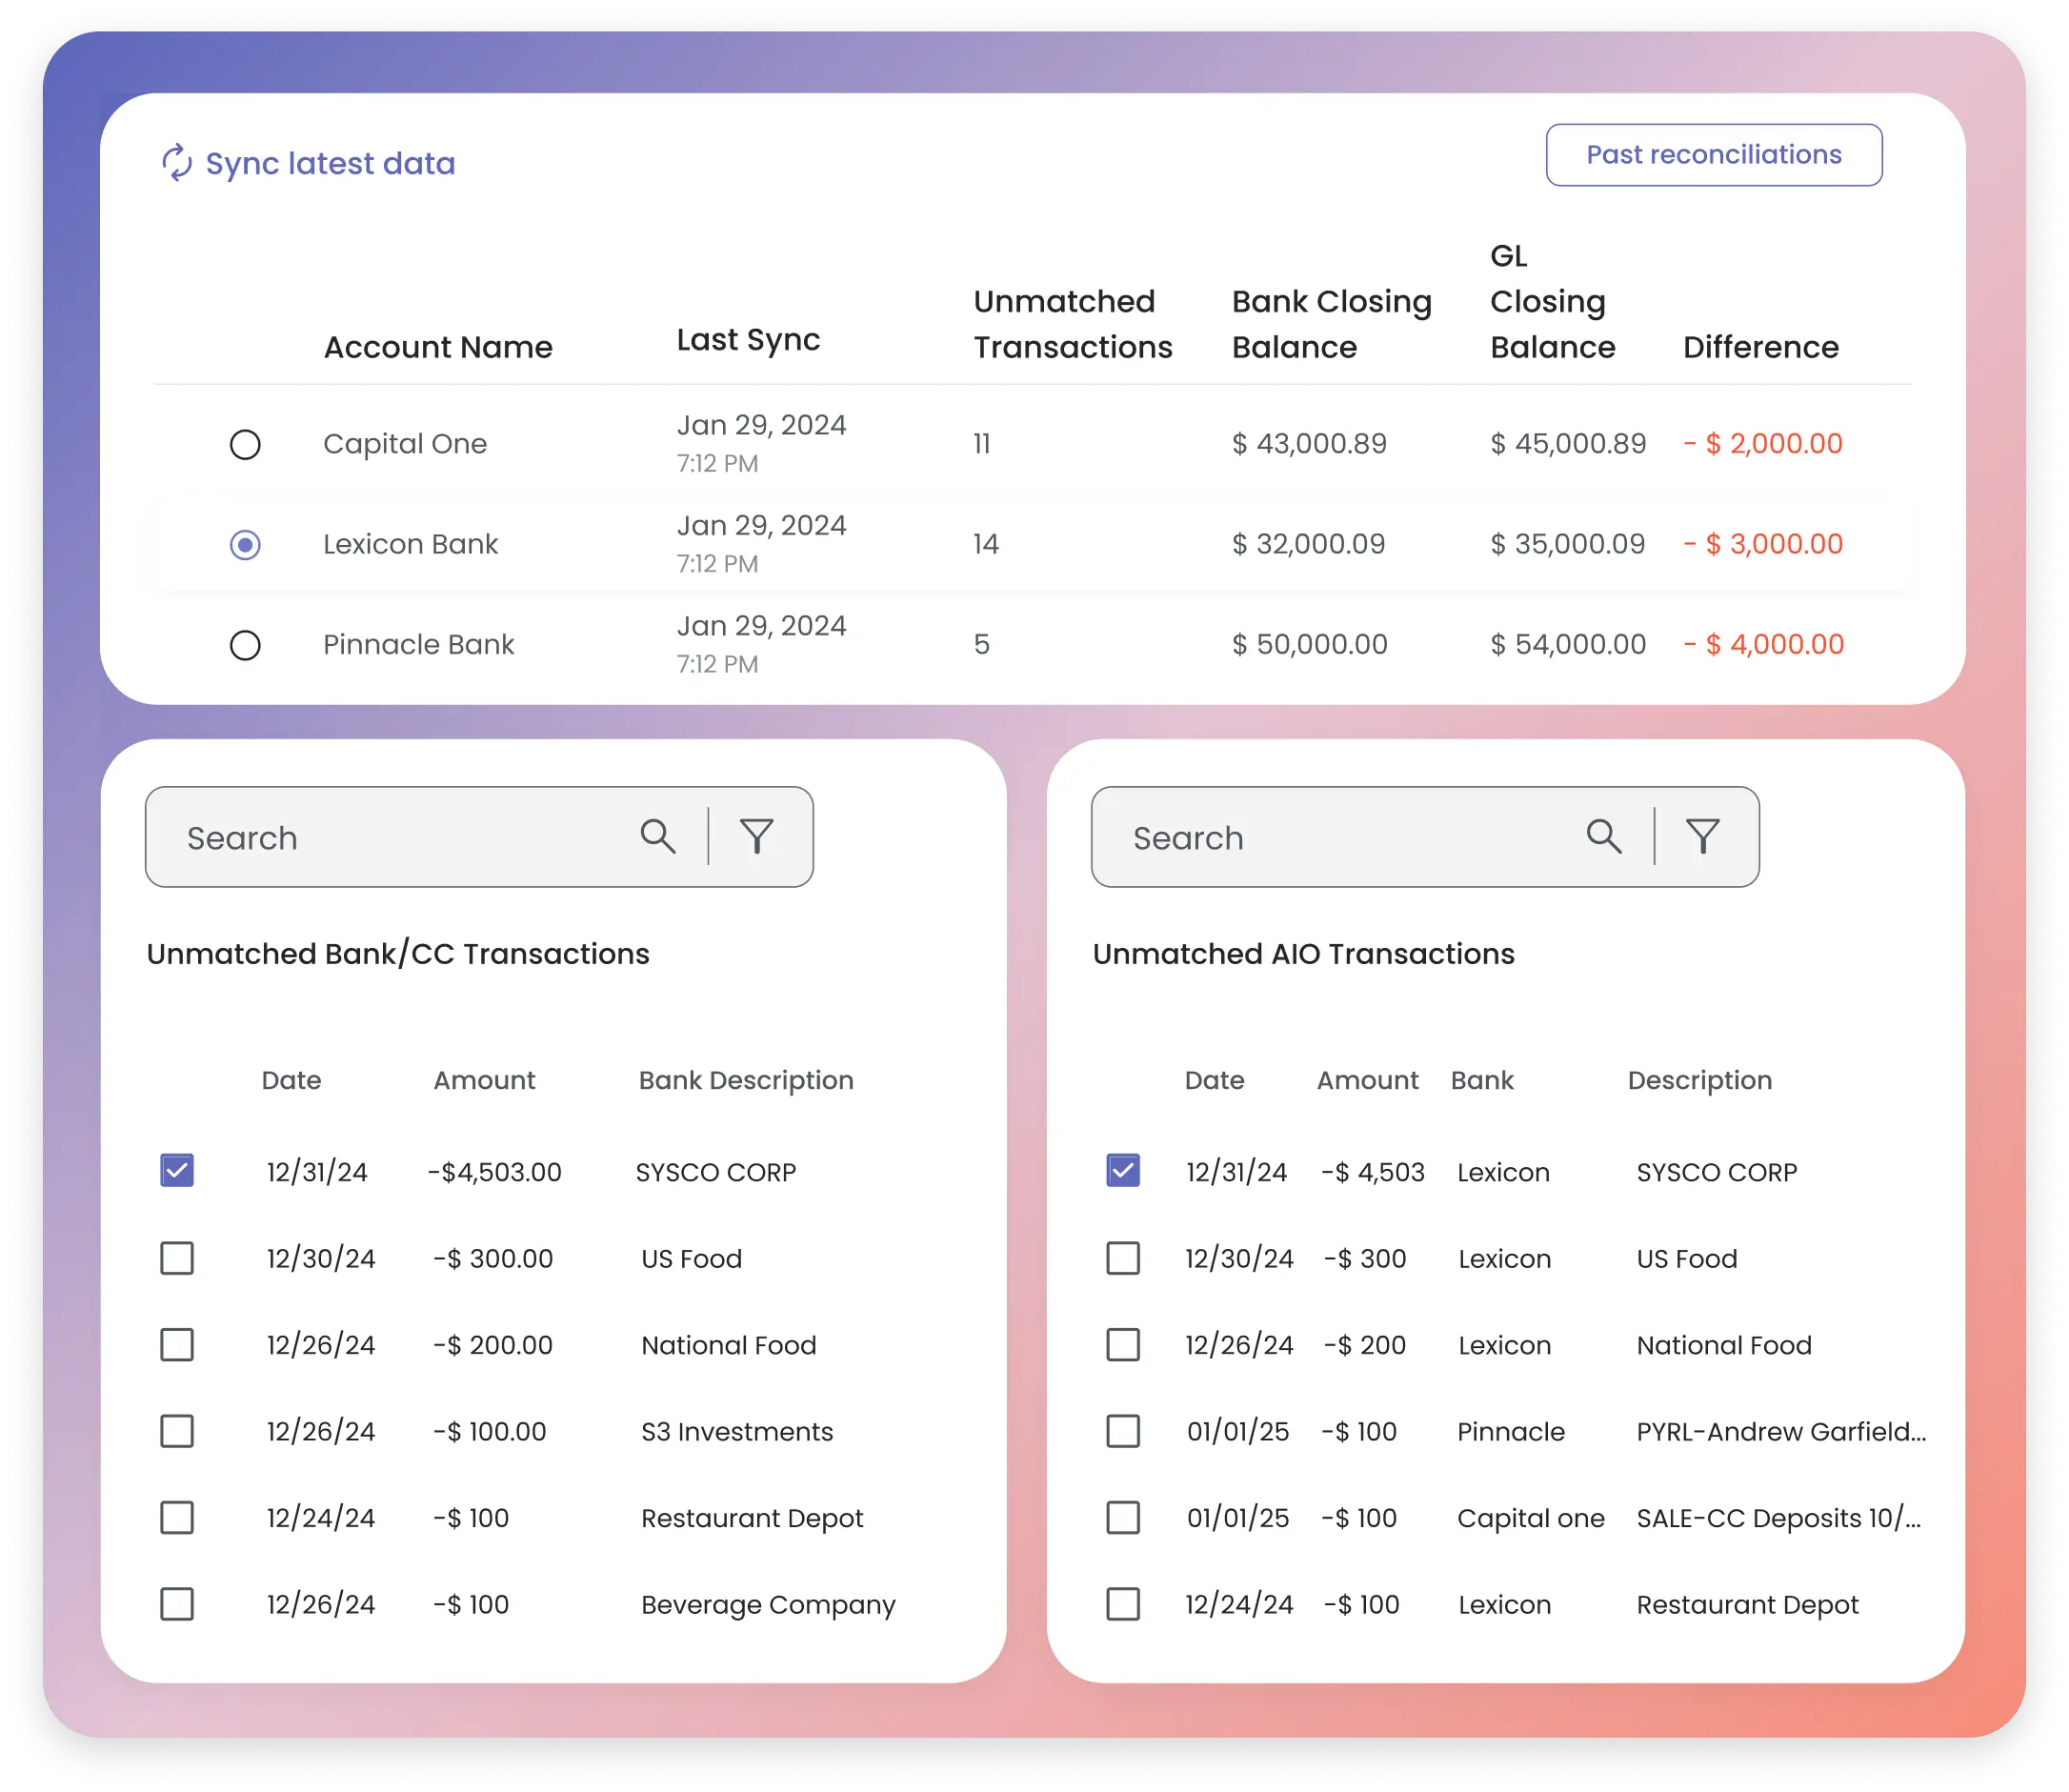Click the Bank header in AIO table
The image size is (2069, 1792).
click(1482, 1080)
